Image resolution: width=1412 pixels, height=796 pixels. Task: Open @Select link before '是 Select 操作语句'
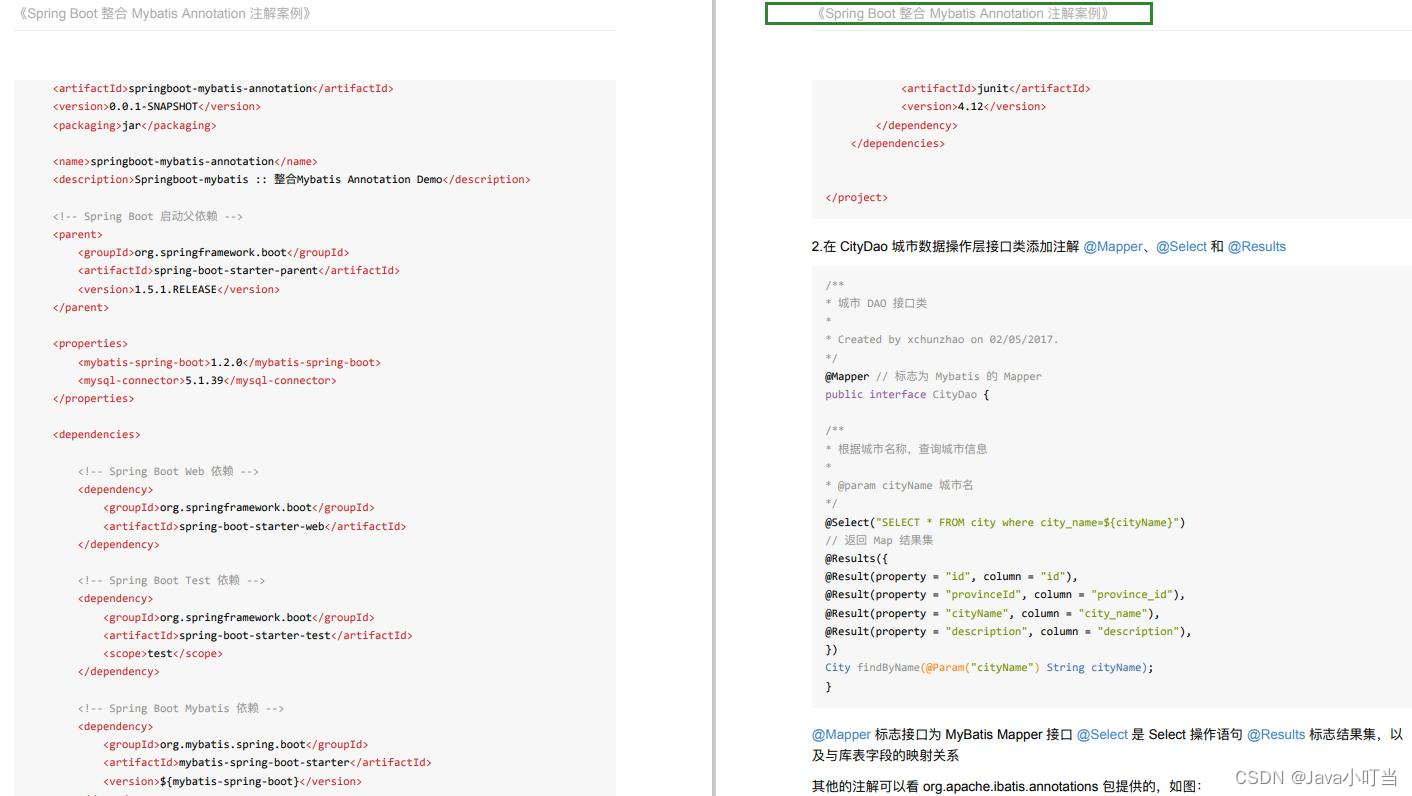pos(1102,734)
